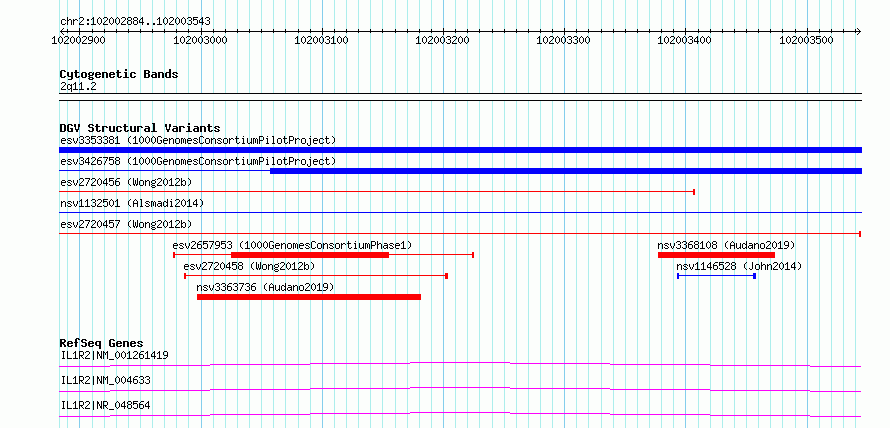
Task: Click the 102003400 ruler tick label
Action: click(685, 40)
